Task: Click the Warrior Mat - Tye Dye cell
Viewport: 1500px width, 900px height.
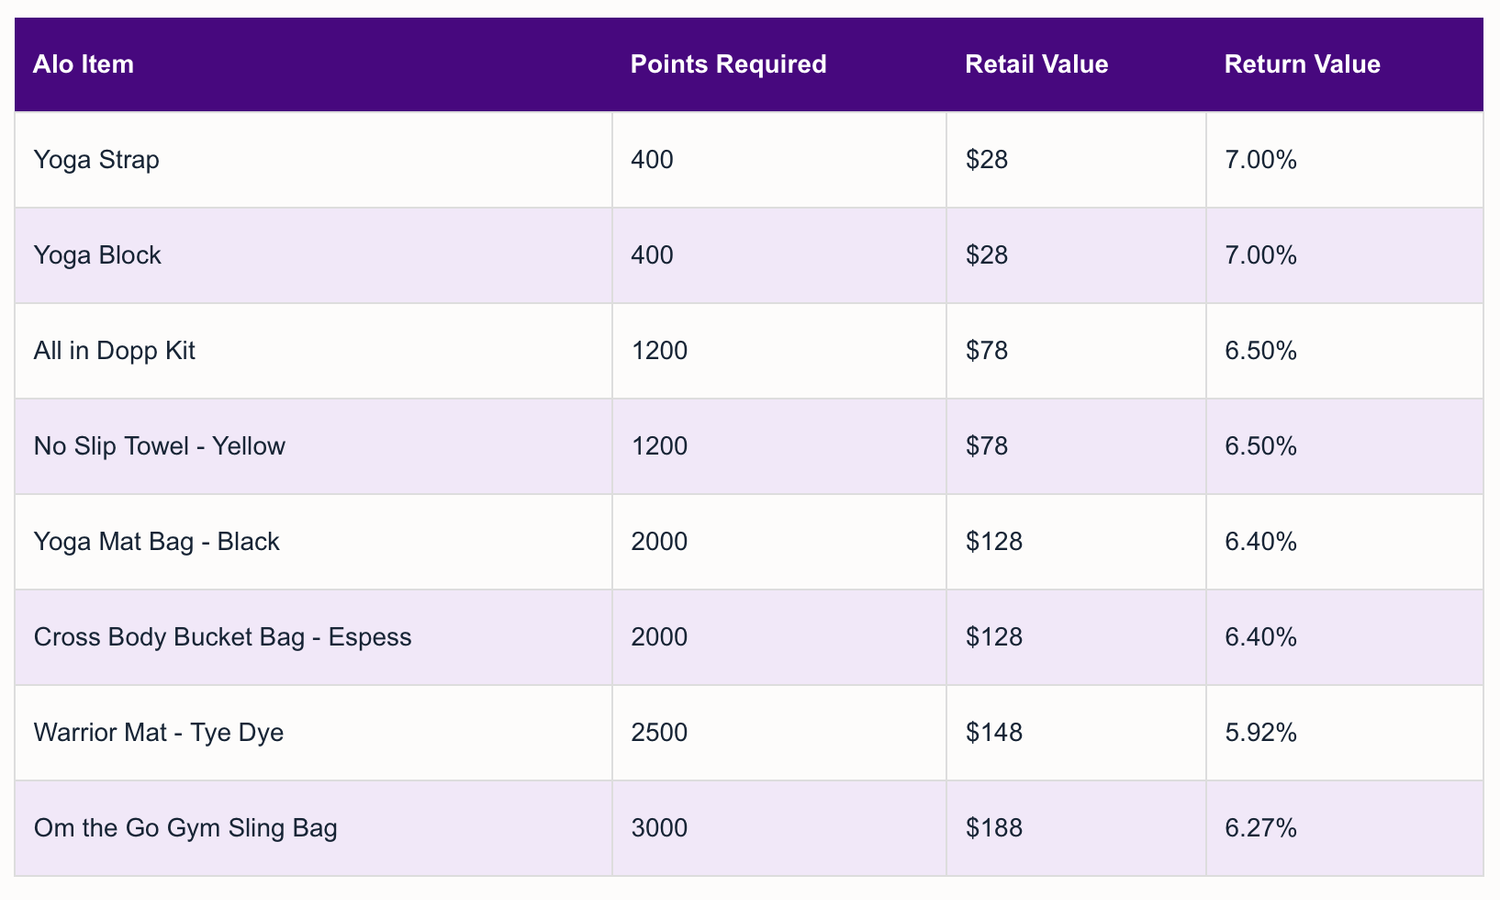Action: pyautogui.click(x=159, y=733)
